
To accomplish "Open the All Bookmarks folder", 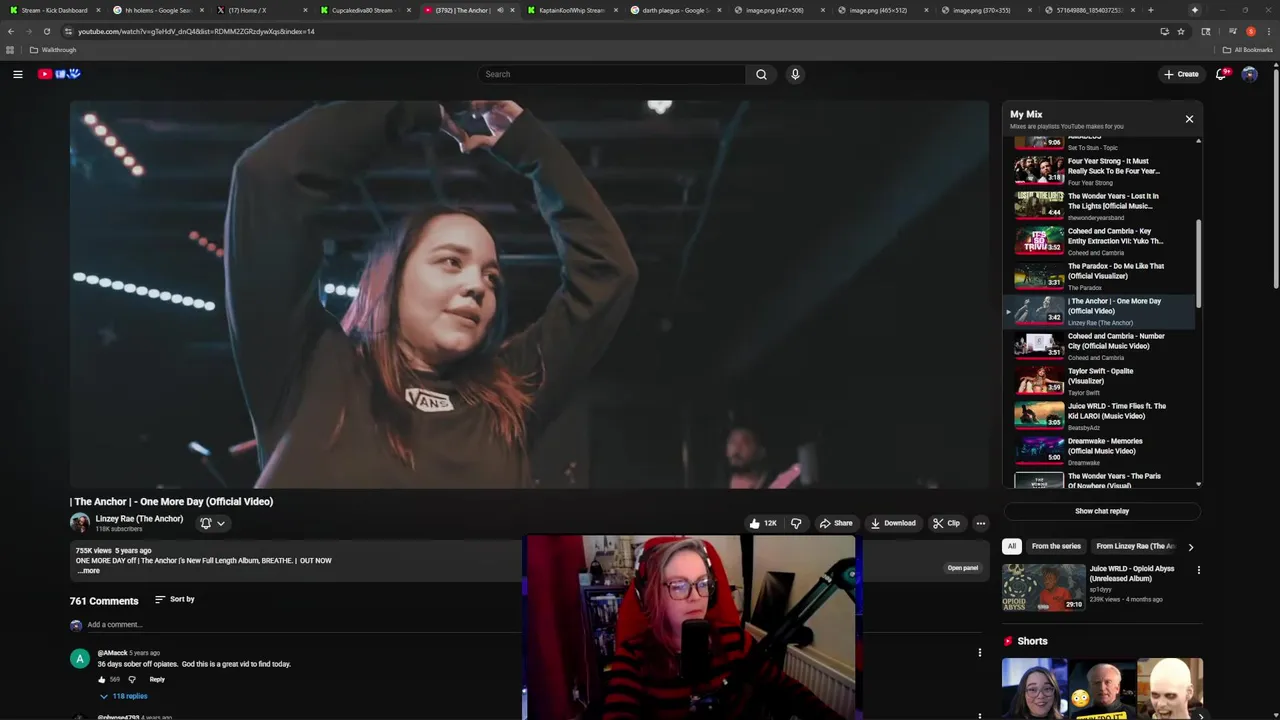I will pos(1247,50).
